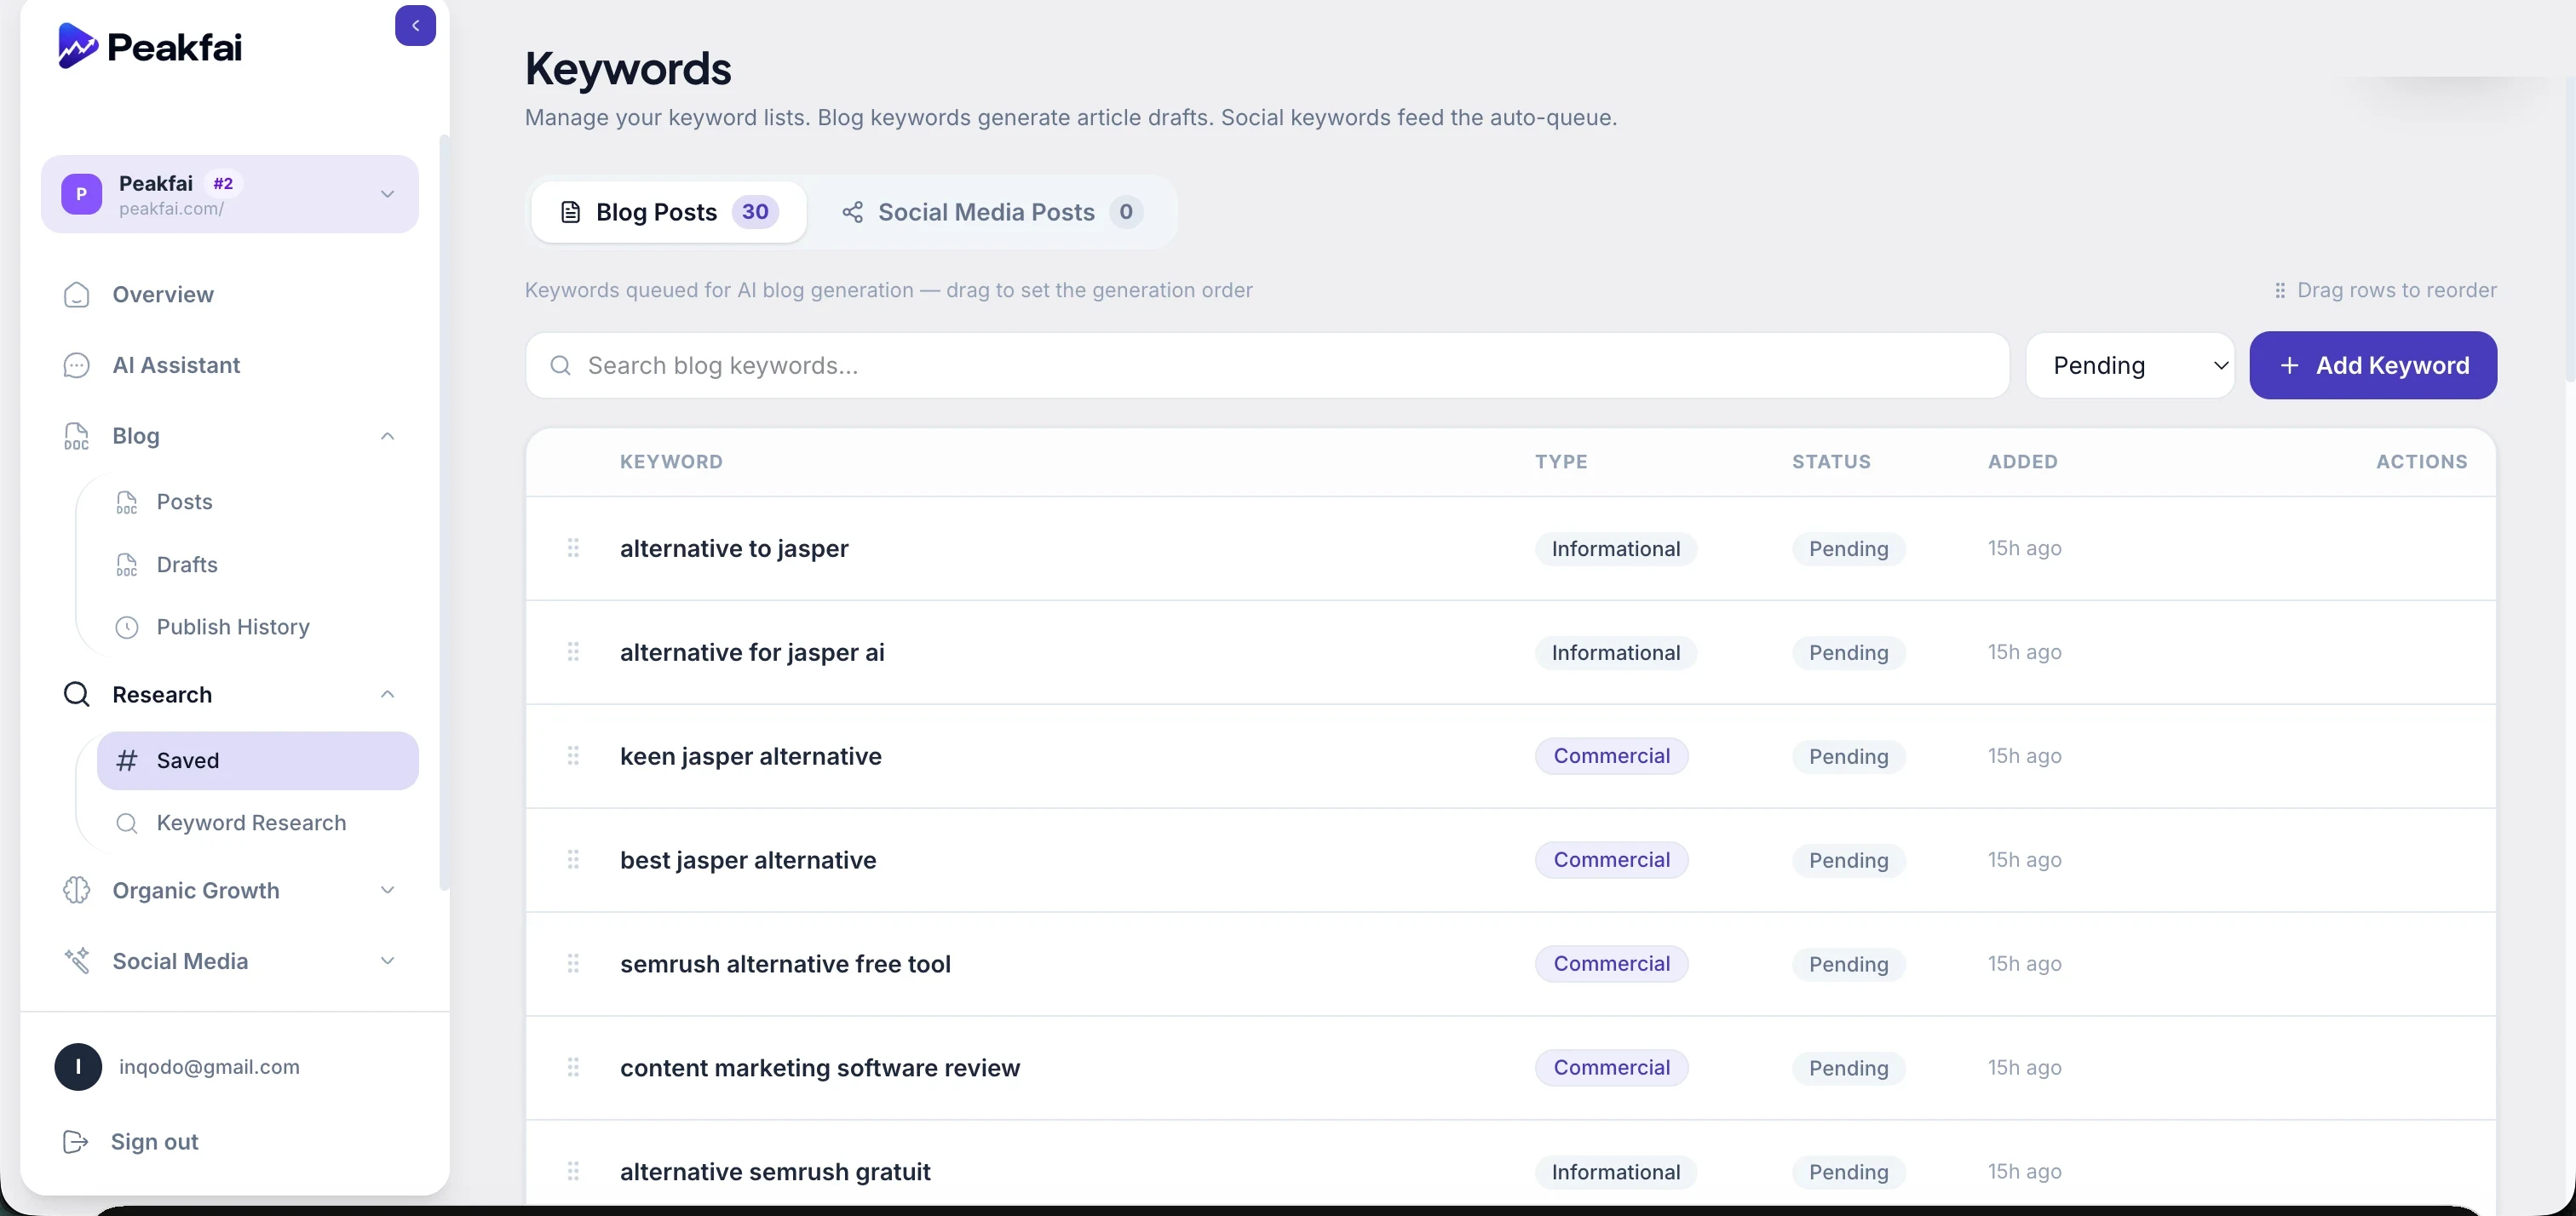Click the search magnifier icon in the field
2576x1216 pixels.
point(561,366)
